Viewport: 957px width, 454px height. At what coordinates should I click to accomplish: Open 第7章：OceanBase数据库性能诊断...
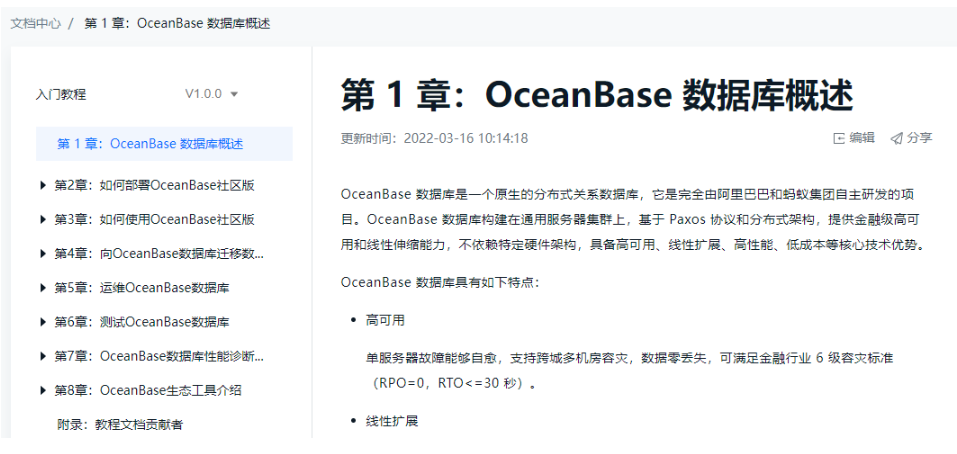159,356
